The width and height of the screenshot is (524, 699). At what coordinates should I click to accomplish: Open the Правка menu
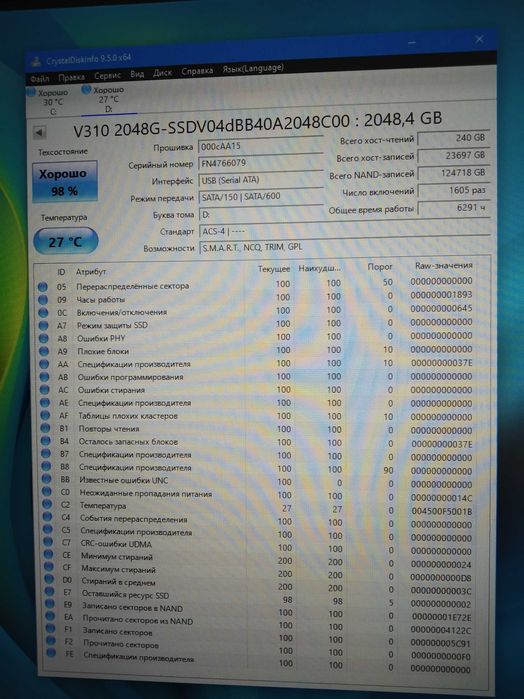coord(71,78)
